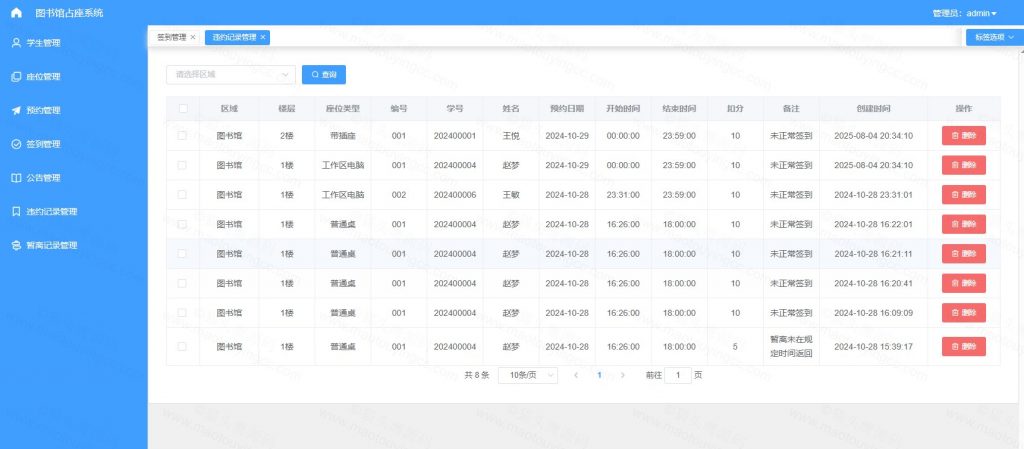Viewport: 1024px width, 449px height.
Task: Toggle the select-all header checkbox
Action: tap(183, 108)
